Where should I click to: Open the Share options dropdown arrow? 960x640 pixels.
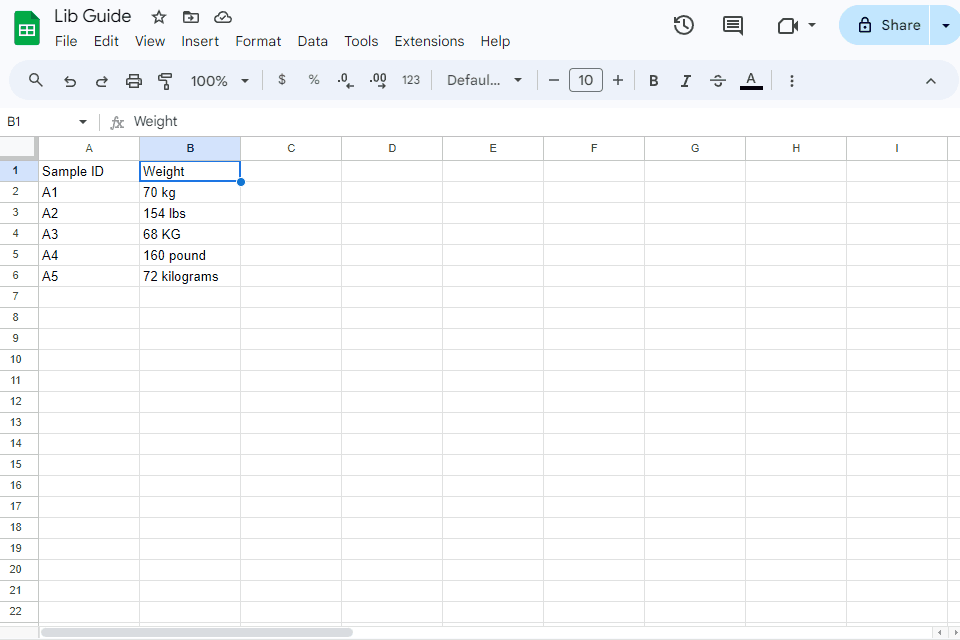pyautogui.click(x=945, y=26)
